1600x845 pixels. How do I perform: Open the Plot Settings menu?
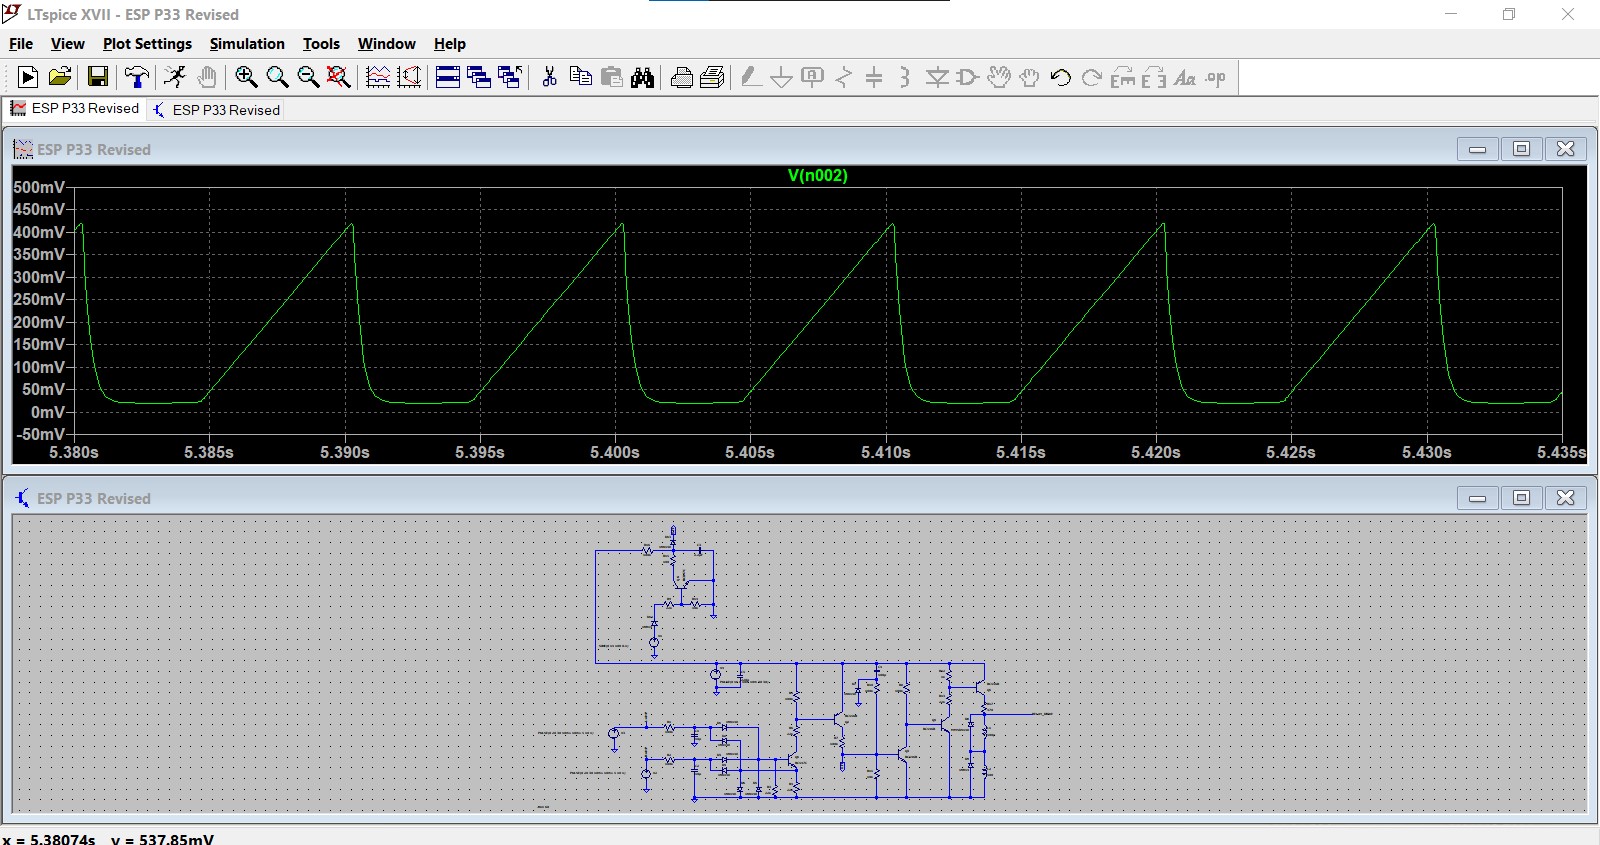pyautogui.click(x=147, y=44)
